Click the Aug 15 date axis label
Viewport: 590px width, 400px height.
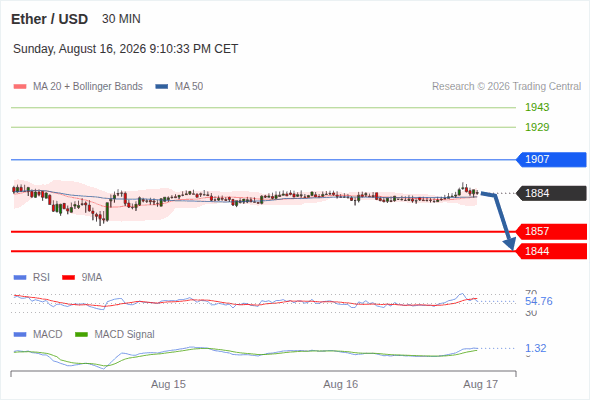tap(168, 384)
